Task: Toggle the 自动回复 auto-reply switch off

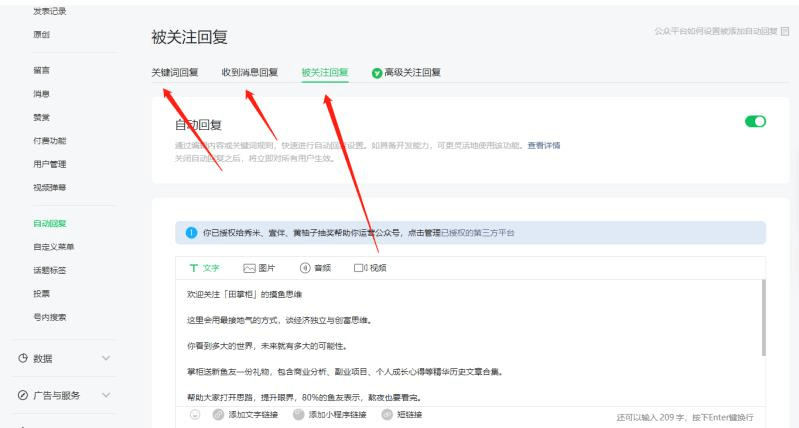Action: point(755,121)
